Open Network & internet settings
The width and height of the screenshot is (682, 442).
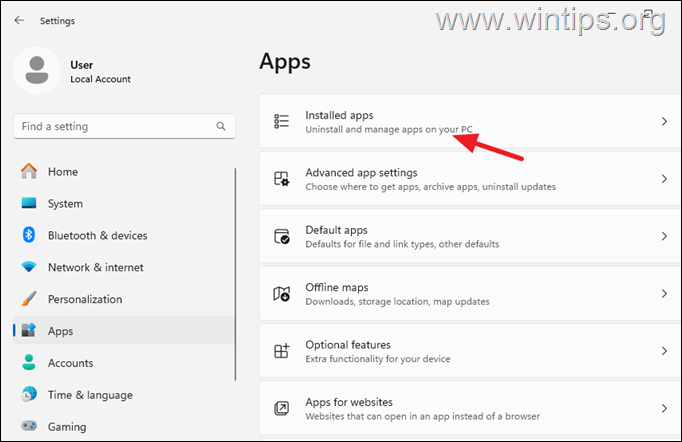click(124, 267)
